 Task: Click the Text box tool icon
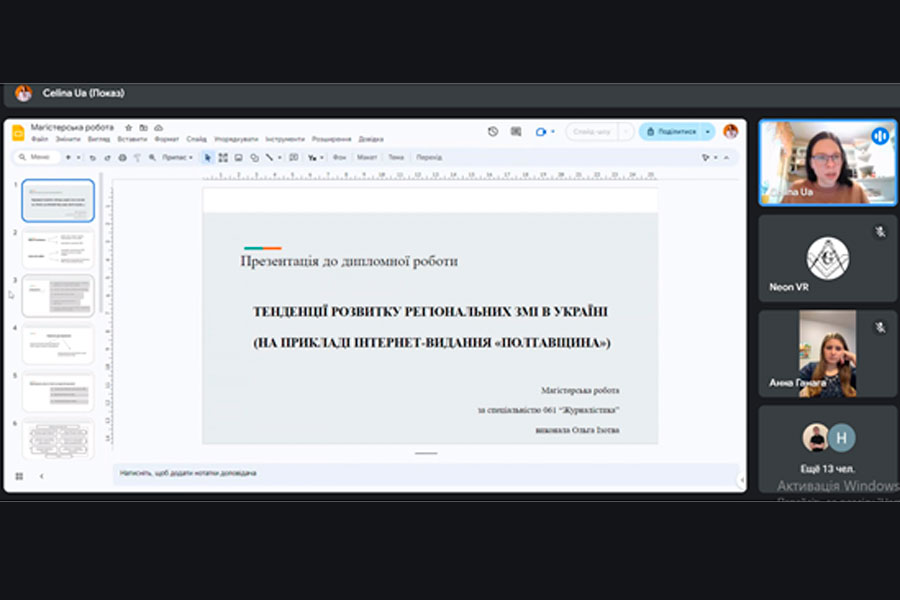click(223, 157)
